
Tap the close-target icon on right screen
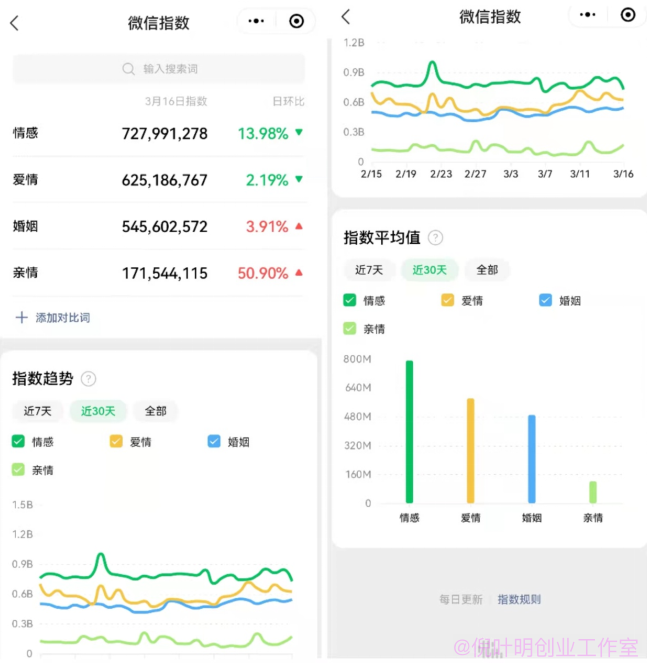[x=628, y=15]
